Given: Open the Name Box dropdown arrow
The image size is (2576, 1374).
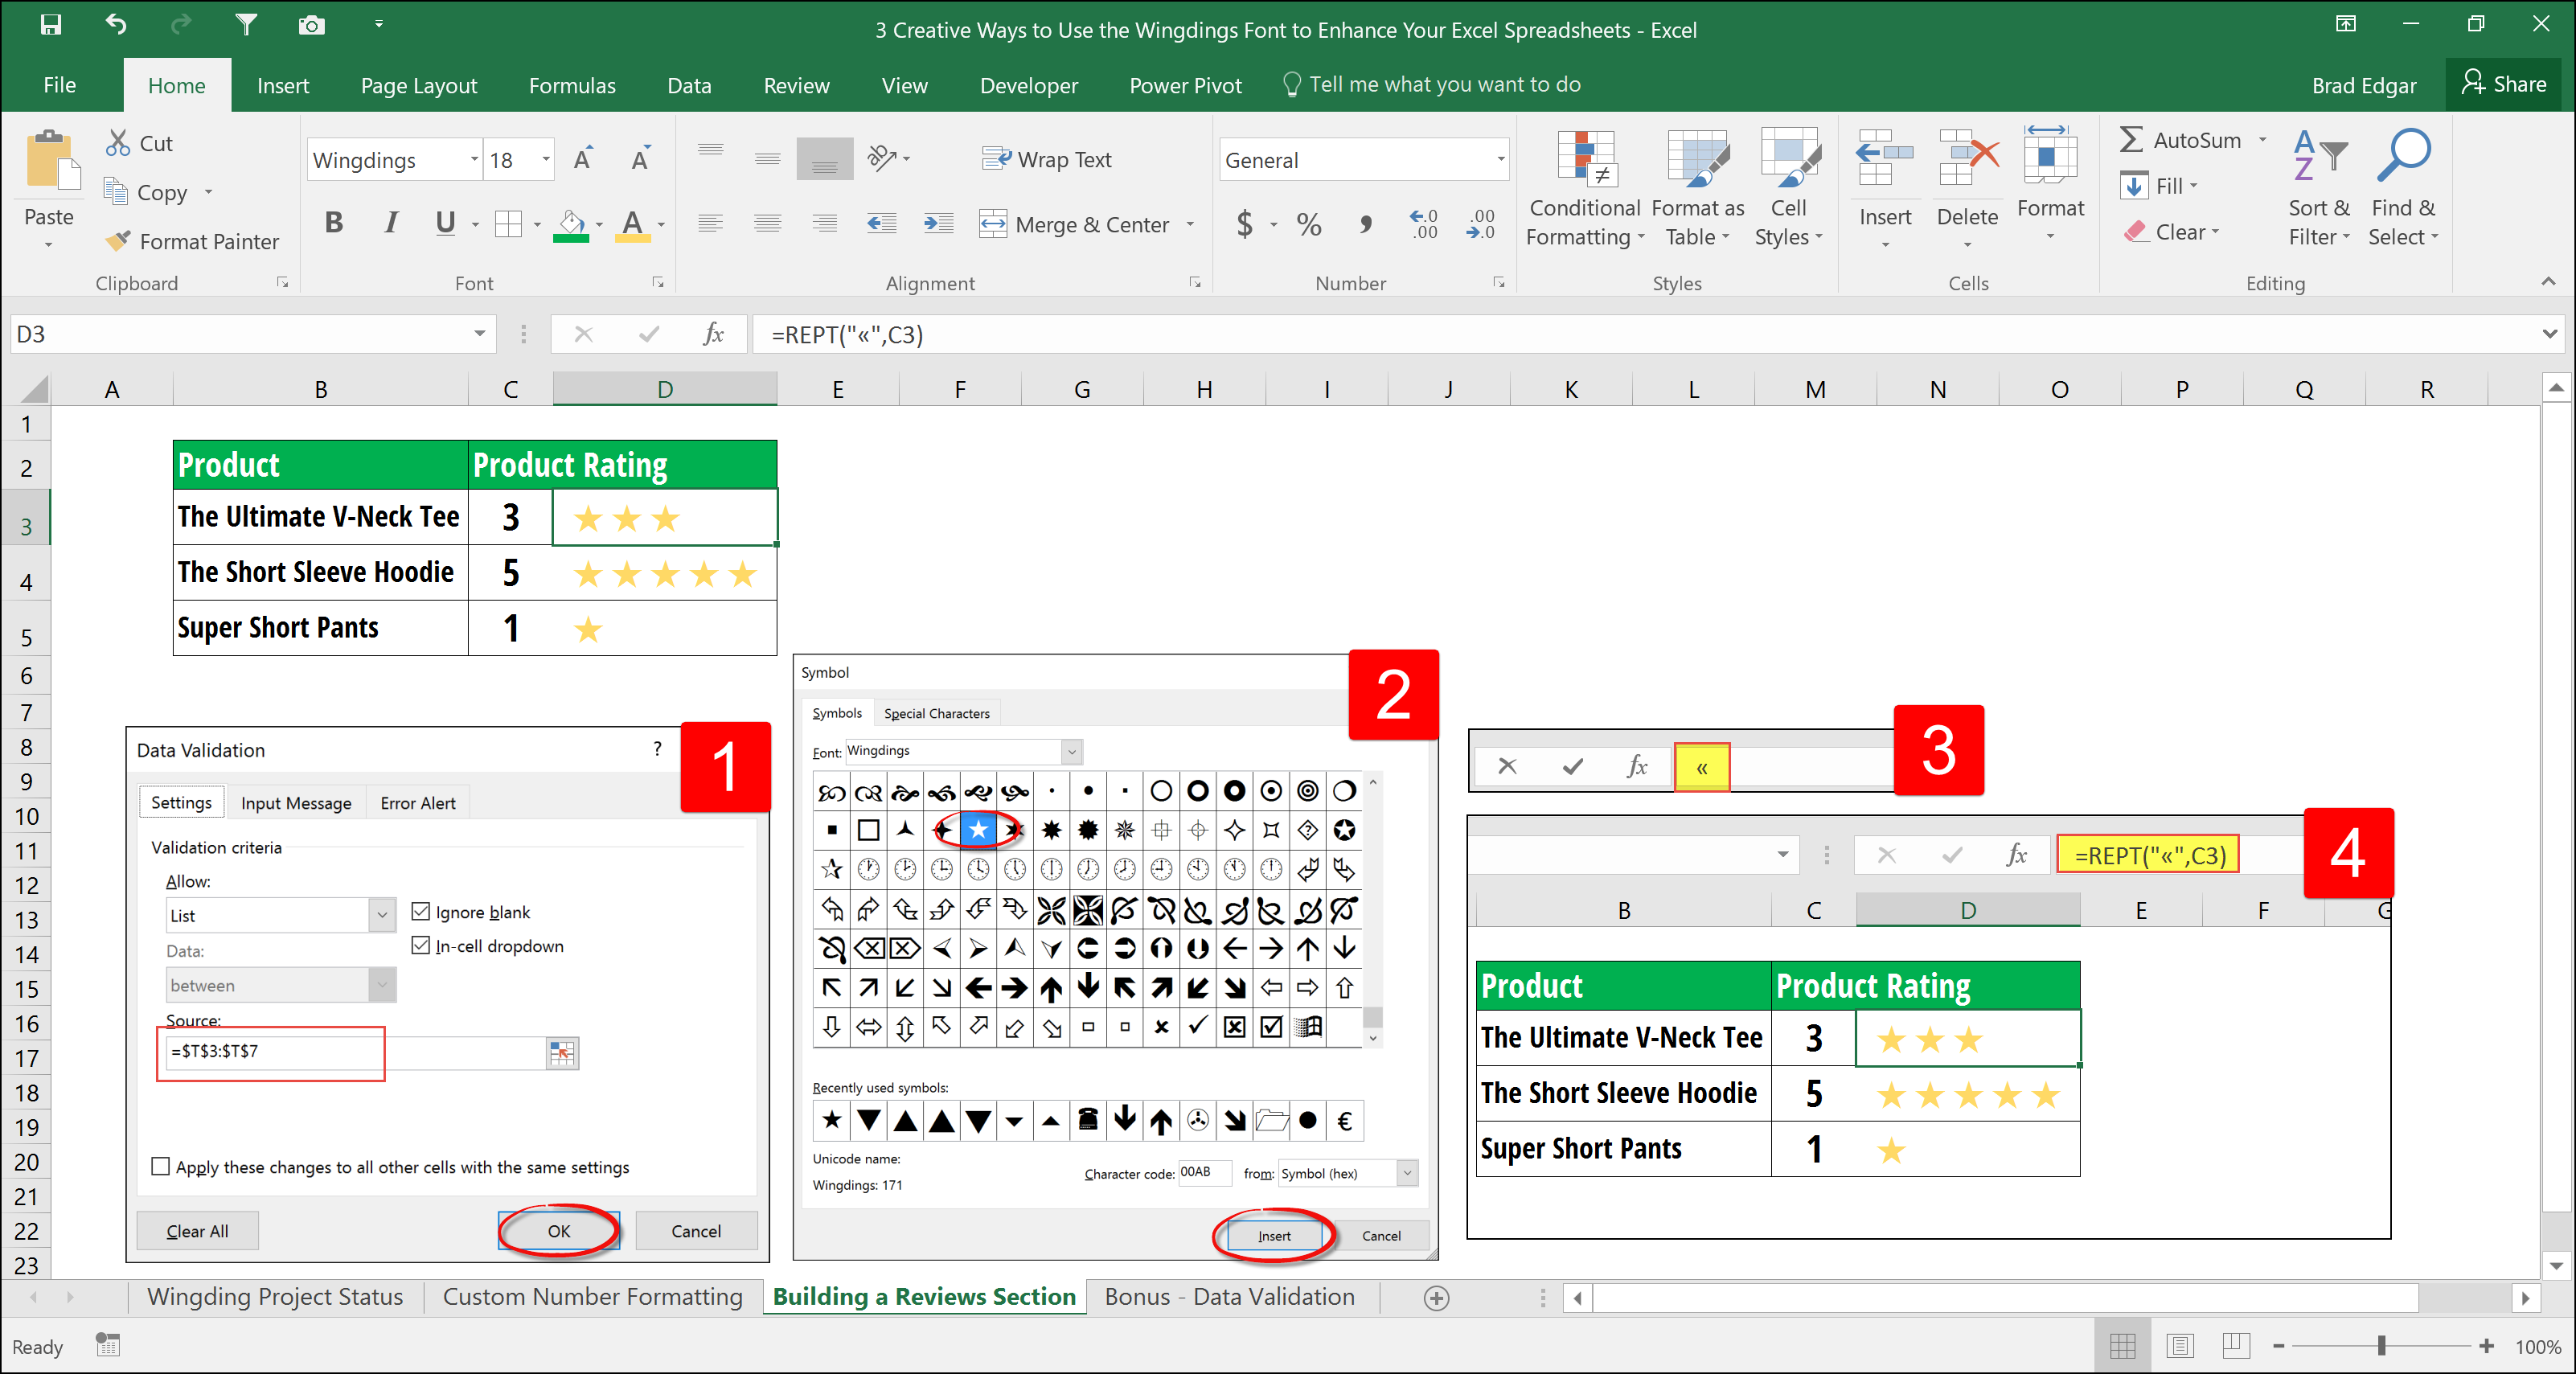Looking at the screenshot, I should click(x=480, y=334).
